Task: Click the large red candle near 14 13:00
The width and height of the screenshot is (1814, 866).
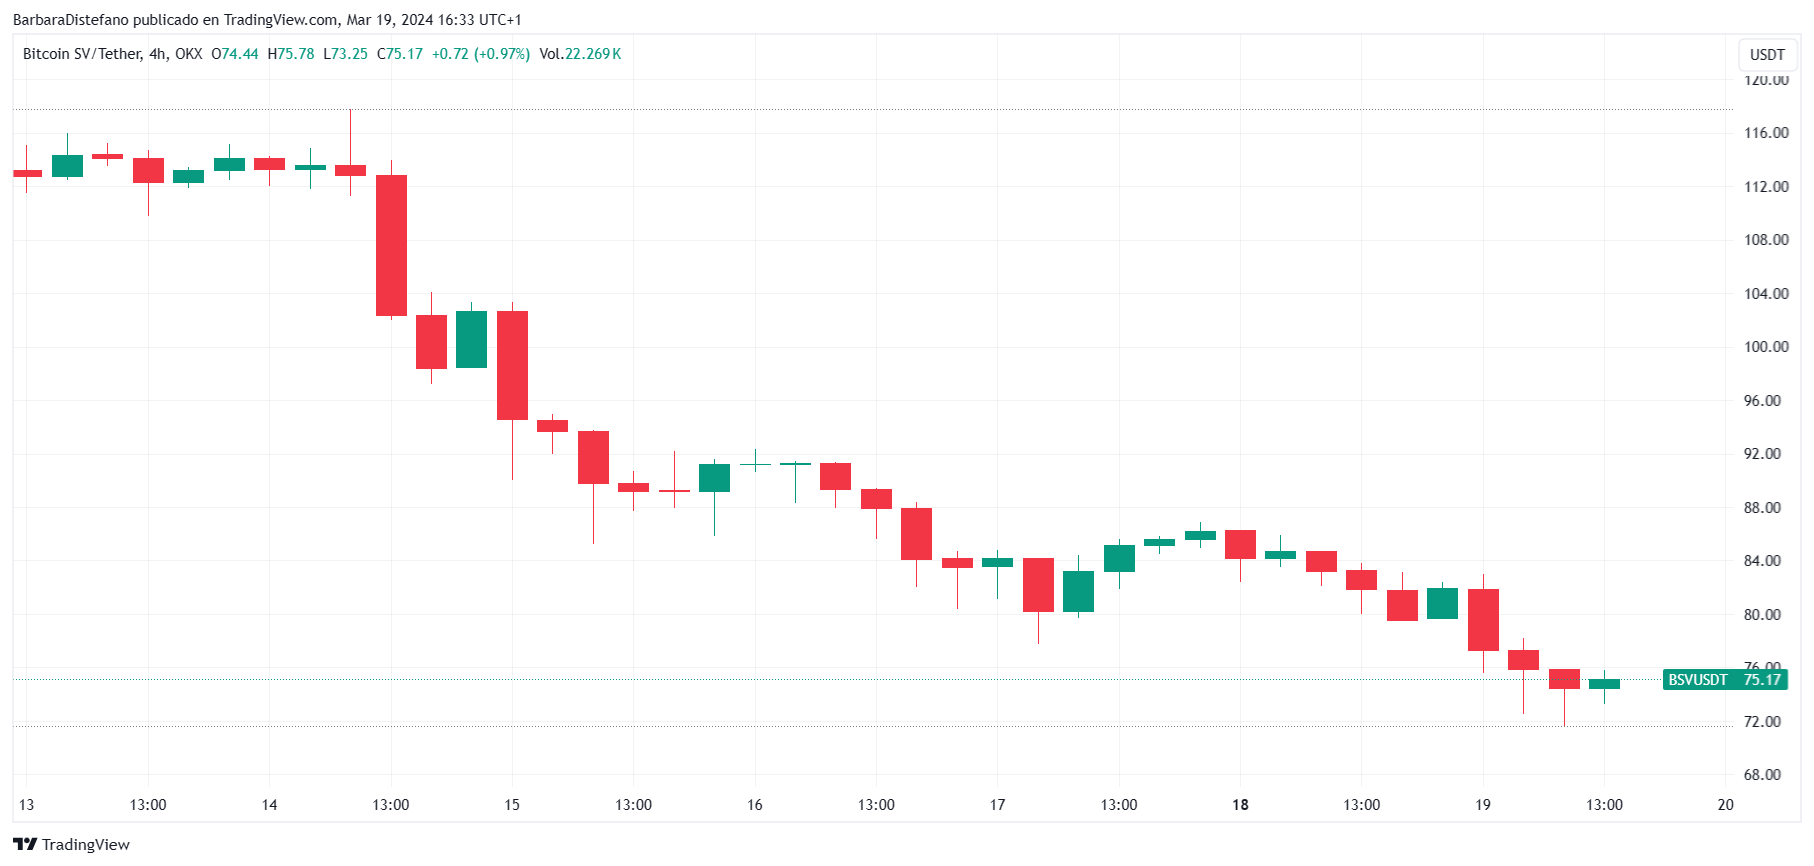Action: (x=391, y=245)
